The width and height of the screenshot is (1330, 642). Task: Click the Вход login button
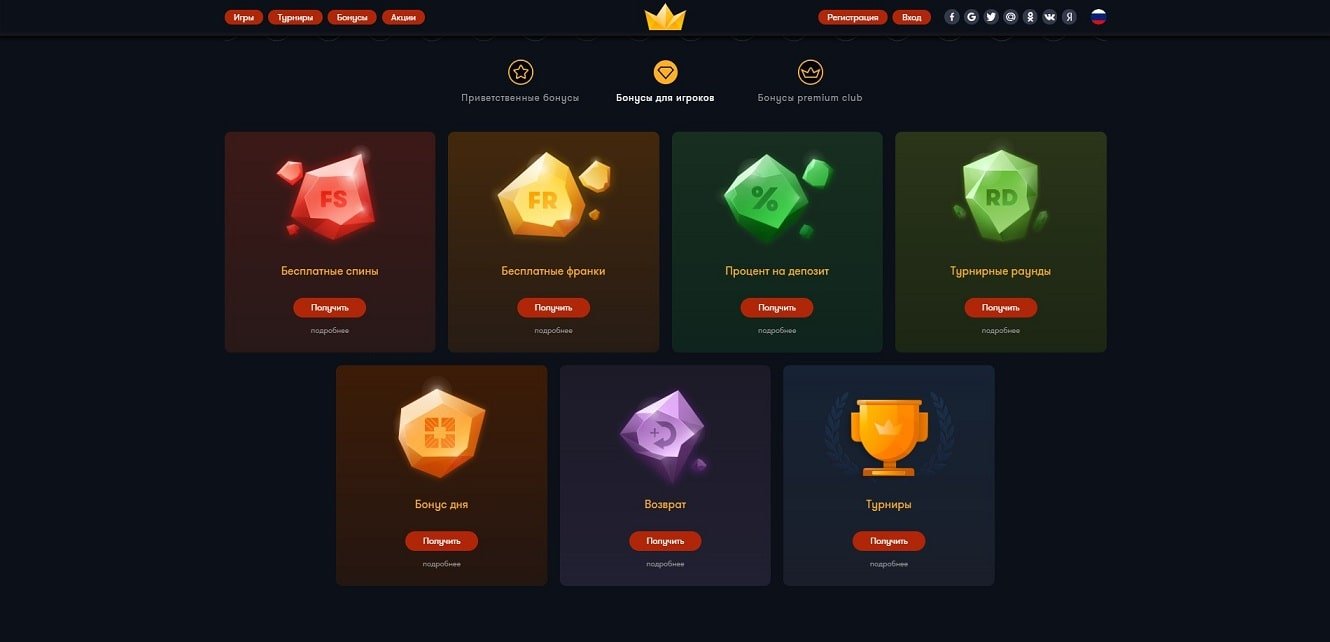(911, 17)
